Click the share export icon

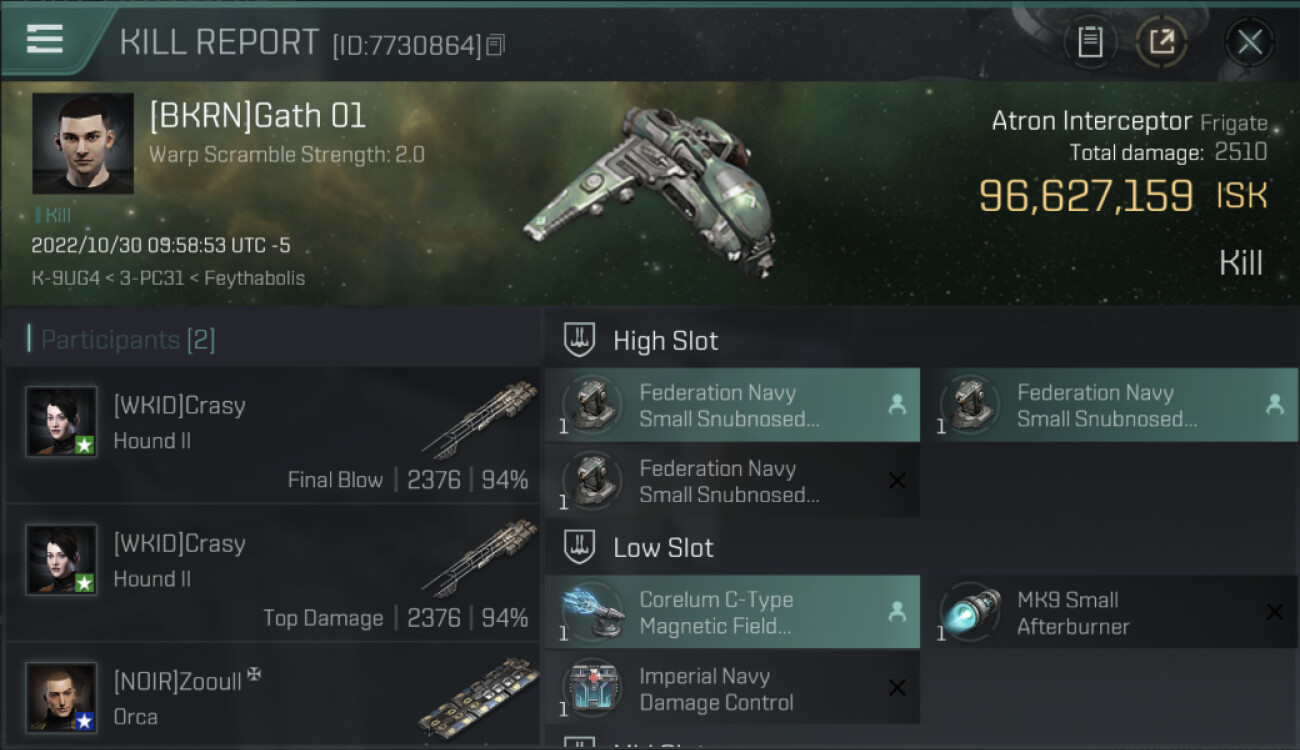coord(1162,42)
